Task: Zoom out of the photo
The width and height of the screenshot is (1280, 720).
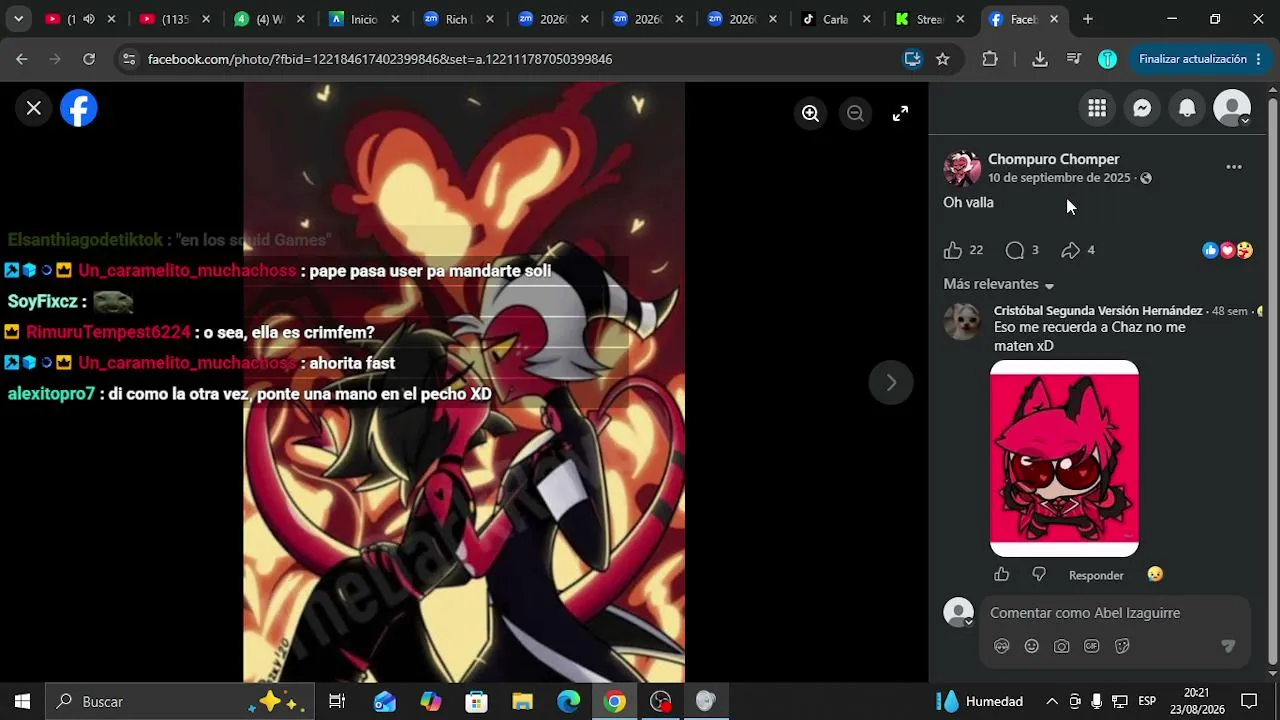Action: 855,114
